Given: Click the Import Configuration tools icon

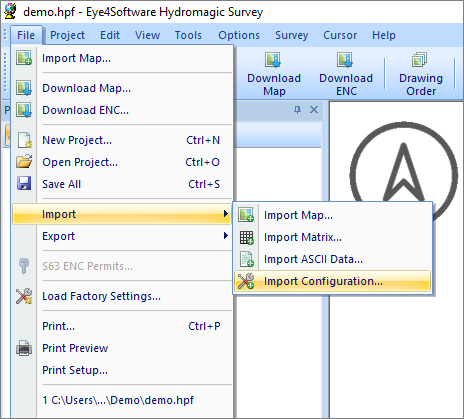Looking at the screenshot, I should click(246, 281).
